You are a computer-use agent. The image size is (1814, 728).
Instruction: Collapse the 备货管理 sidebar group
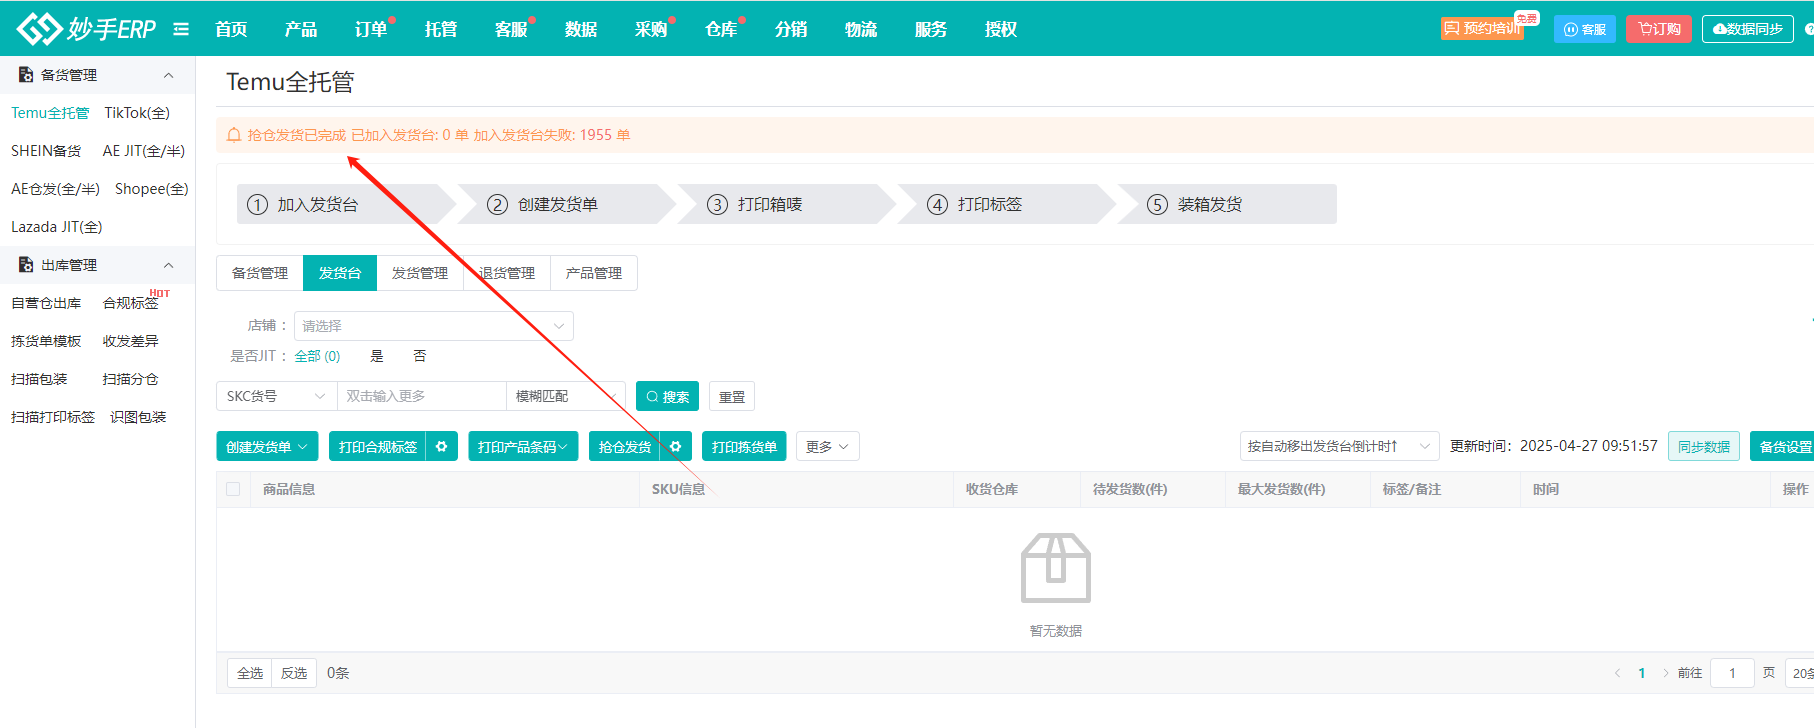tap(168, 75)
